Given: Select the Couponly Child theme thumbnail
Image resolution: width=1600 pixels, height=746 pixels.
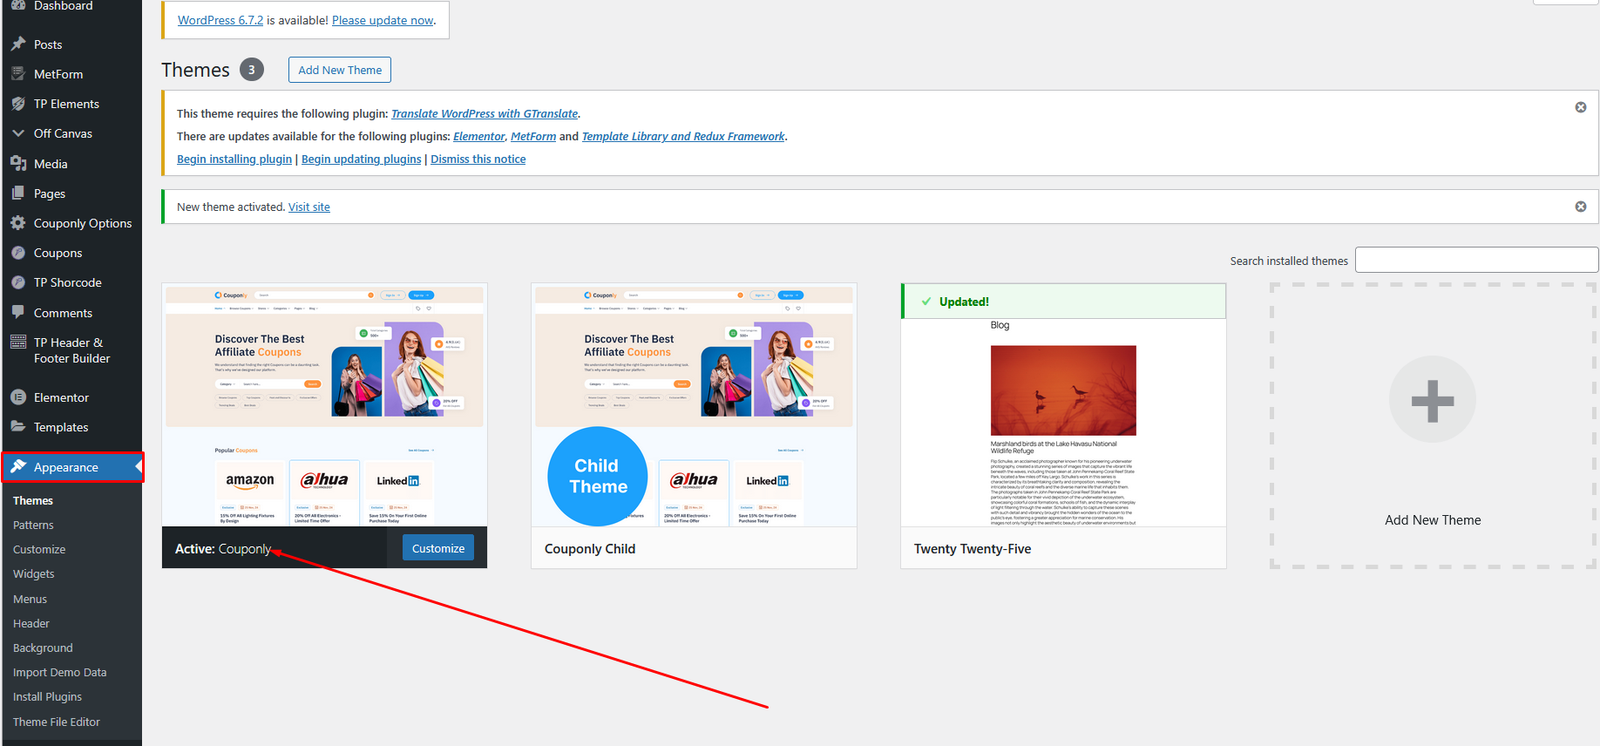Looking at the screenshot, I should point(694,405).
